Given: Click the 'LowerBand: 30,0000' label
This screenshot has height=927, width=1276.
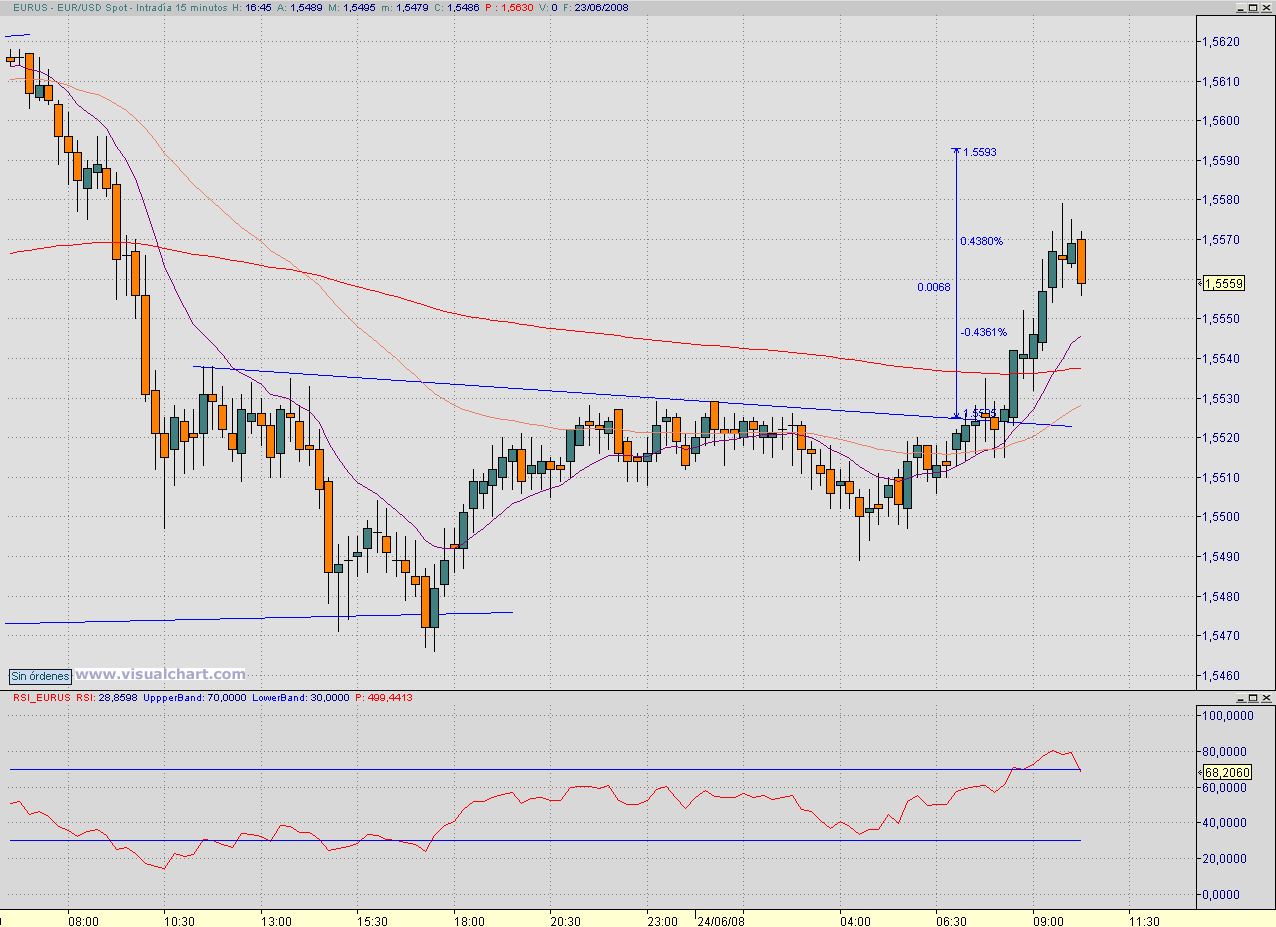Looking at the screenshot, I should pos(299,697).
